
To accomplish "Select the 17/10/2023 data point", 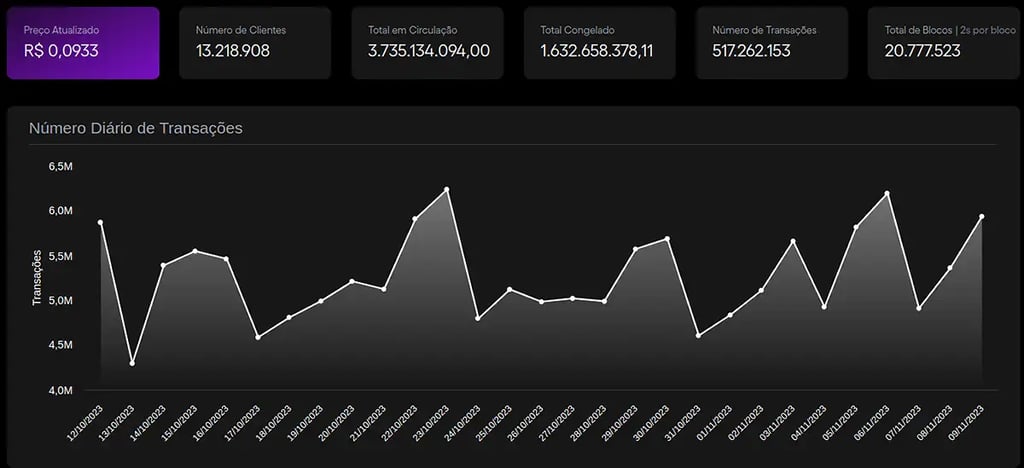I will (258, 337).
